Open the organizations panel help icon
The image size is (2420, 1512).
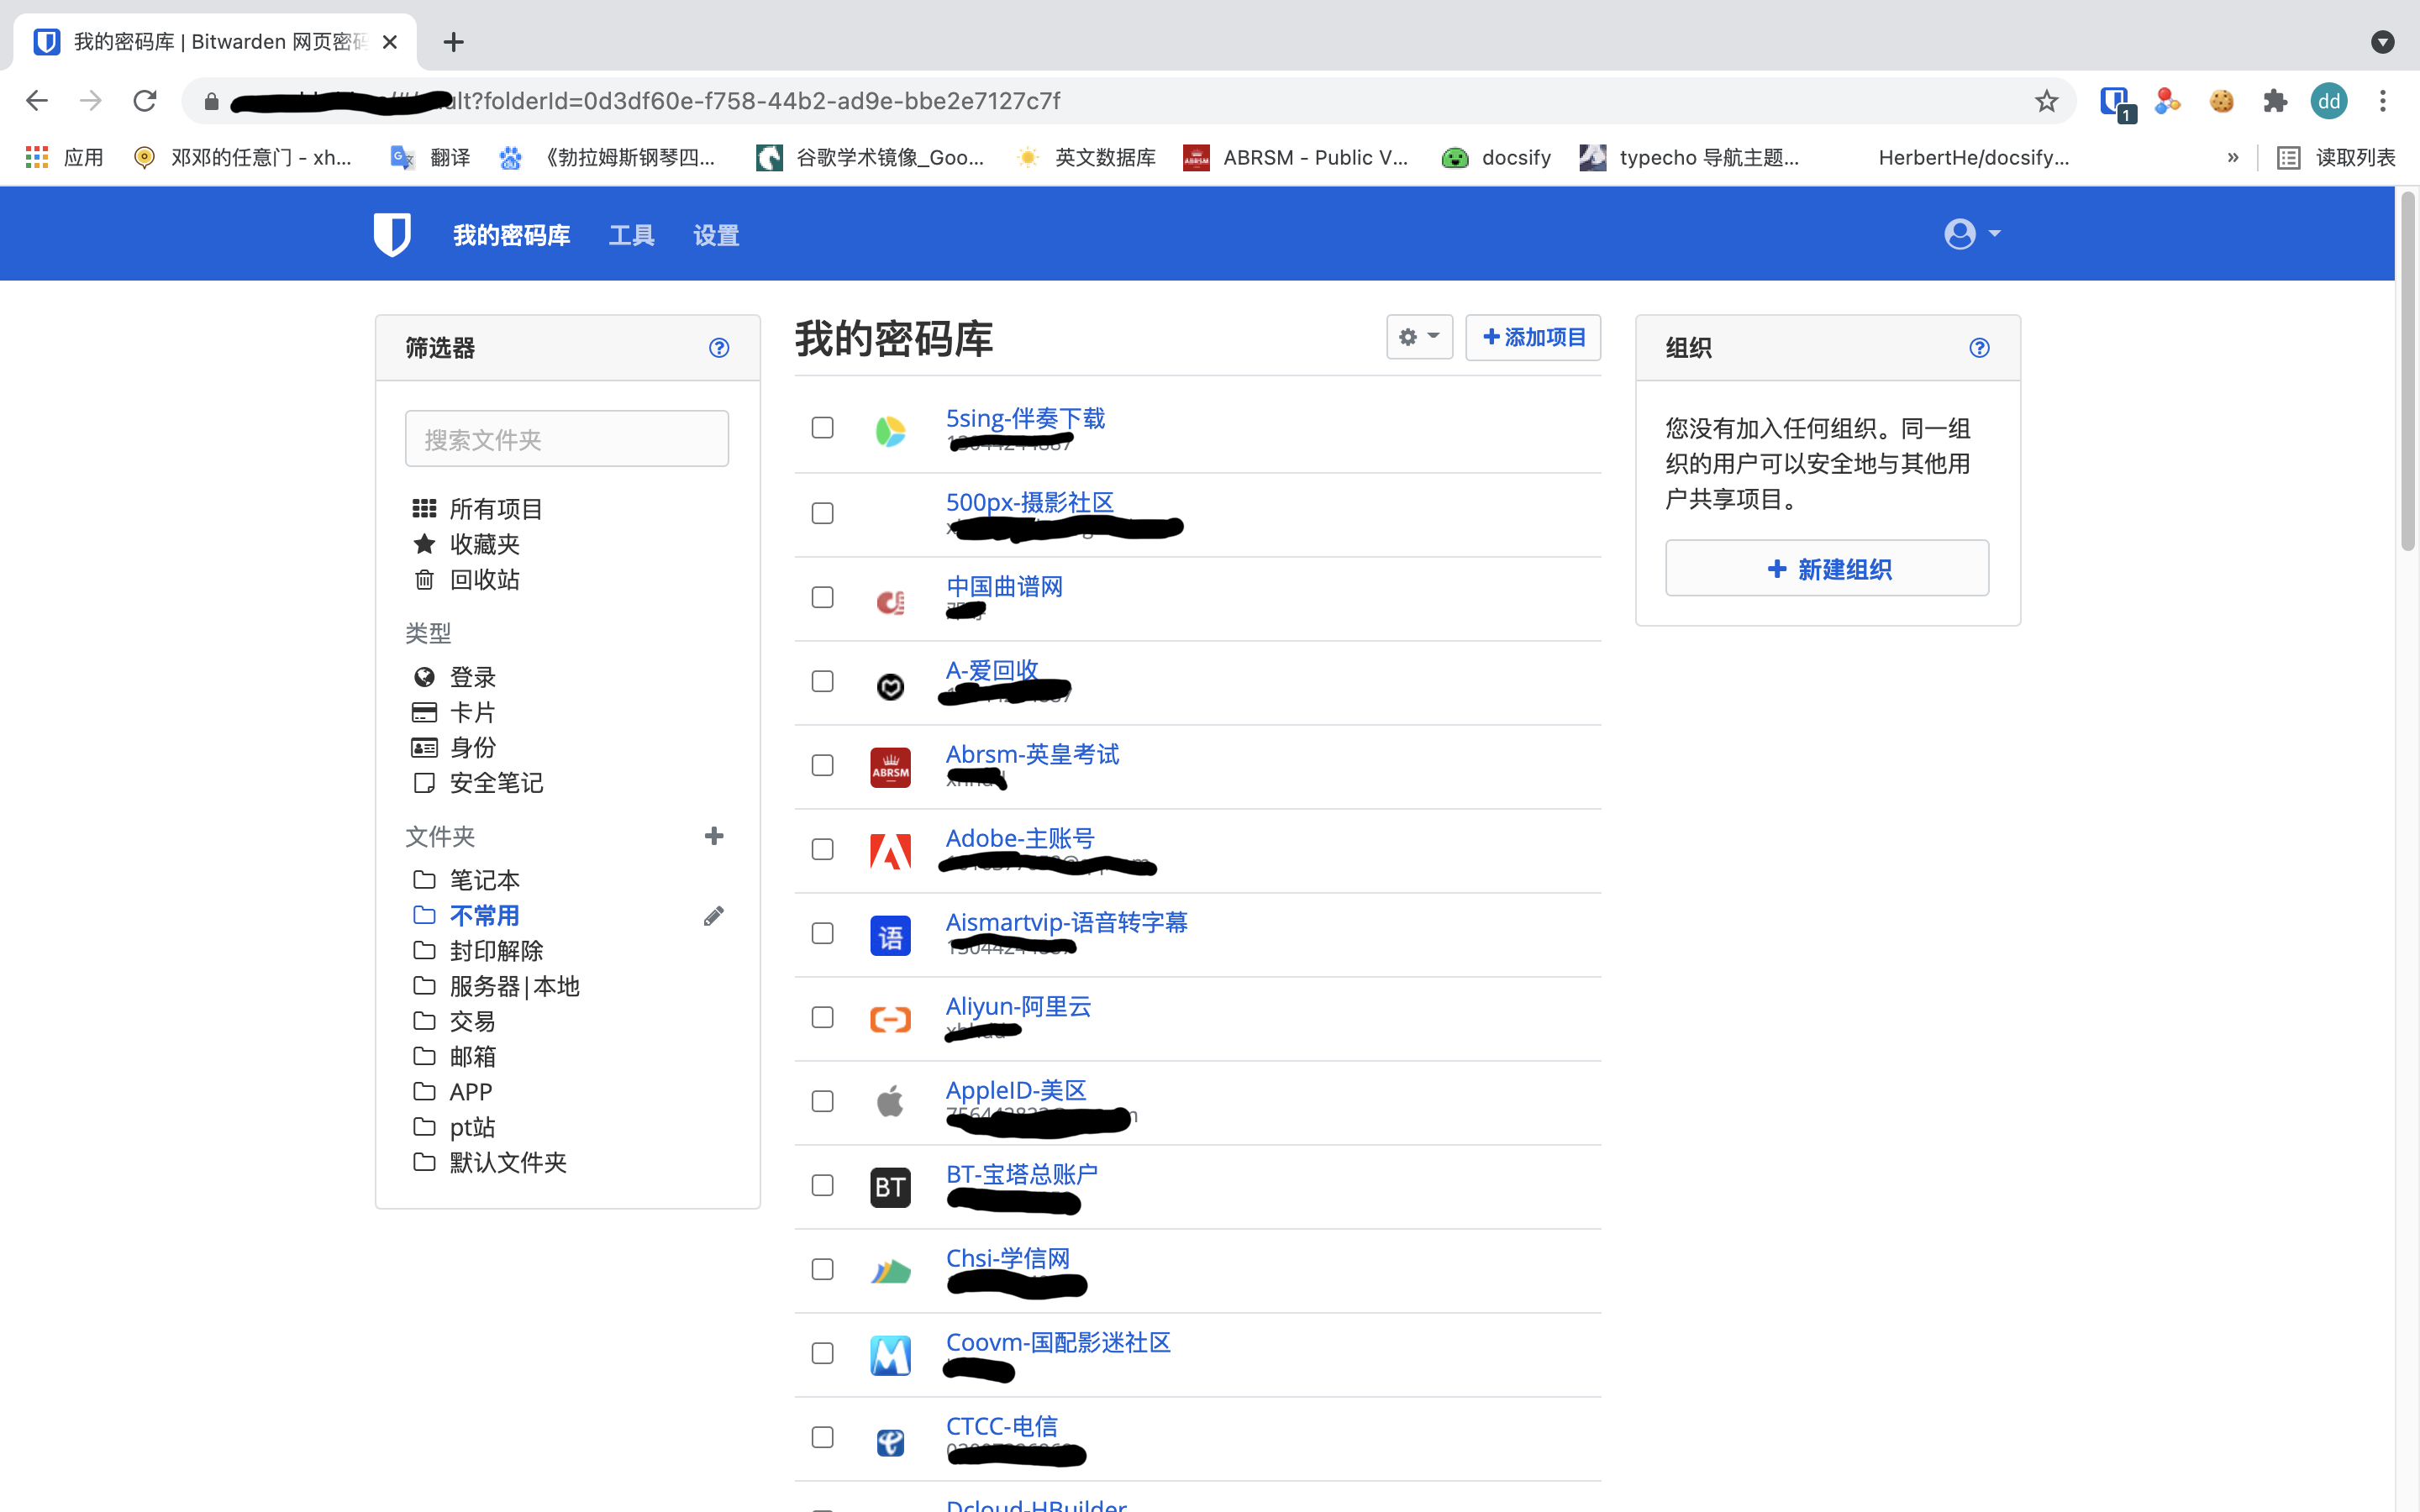click(x=1979, y=348)
